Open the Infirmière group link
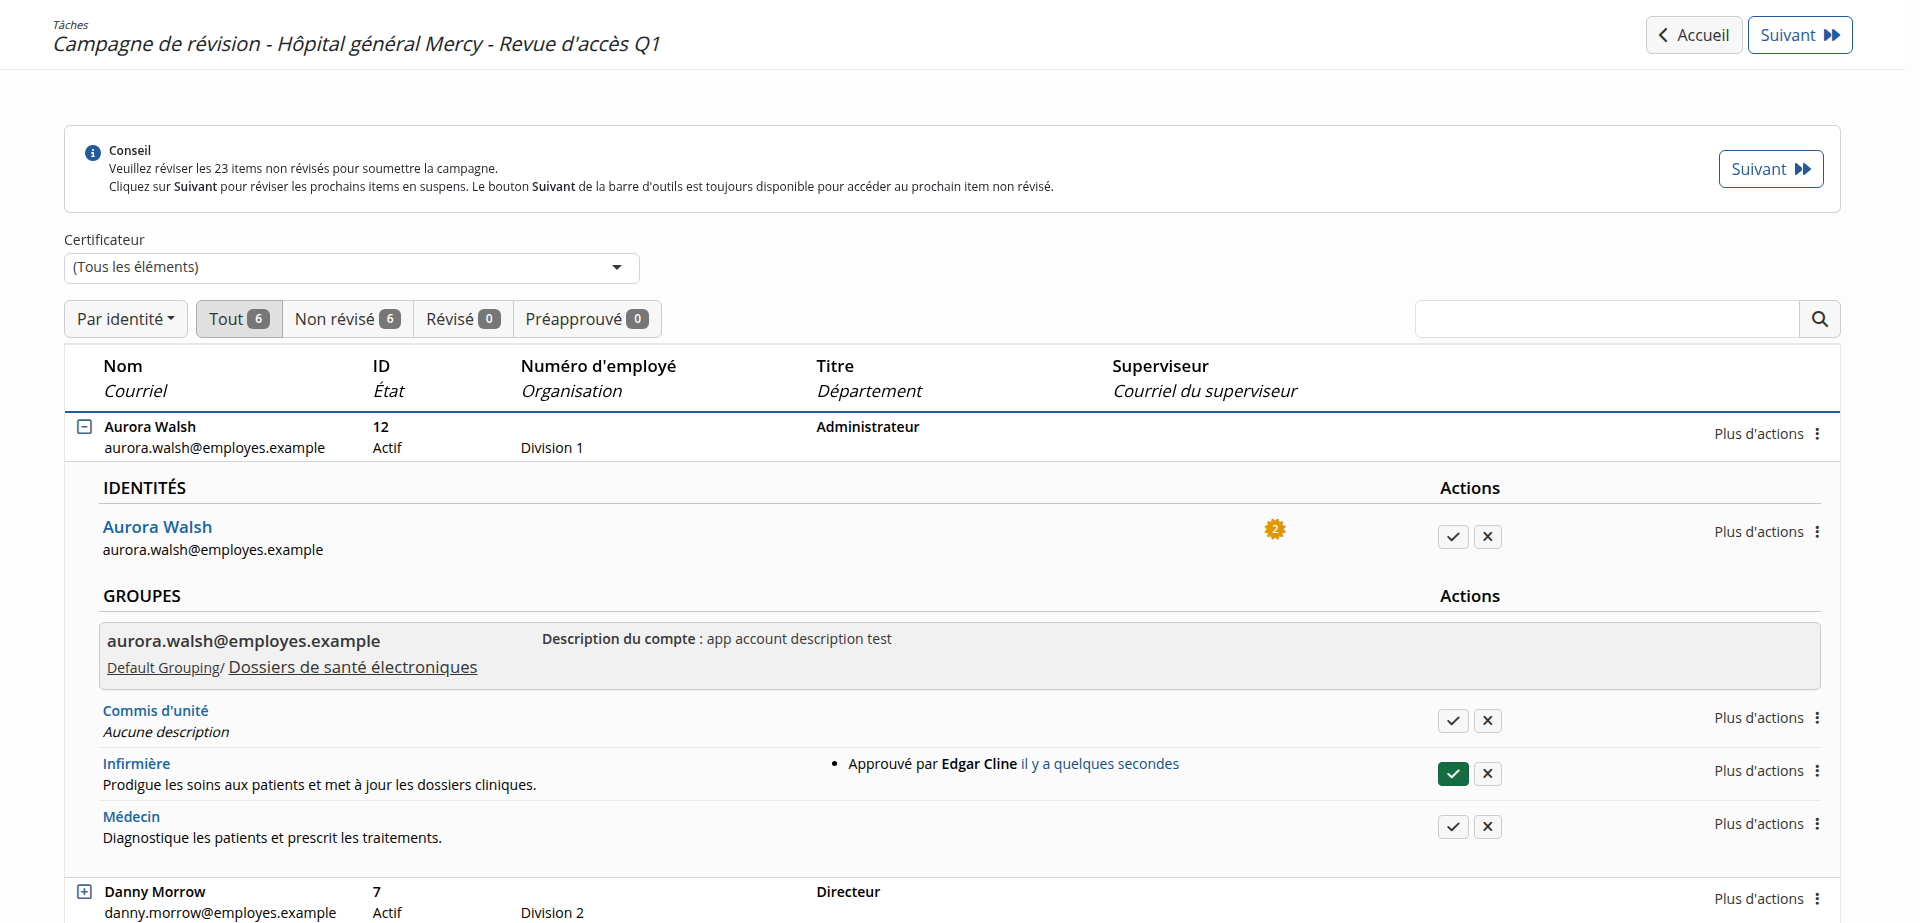 point(137,764)
